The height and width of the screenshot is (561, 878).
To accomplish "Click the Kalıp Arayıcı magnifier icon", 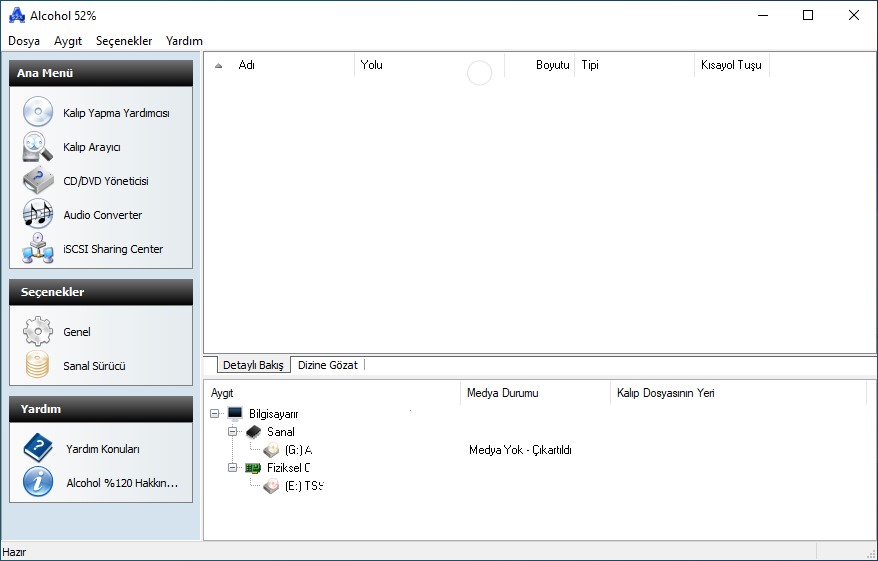I will coord(38,147).
